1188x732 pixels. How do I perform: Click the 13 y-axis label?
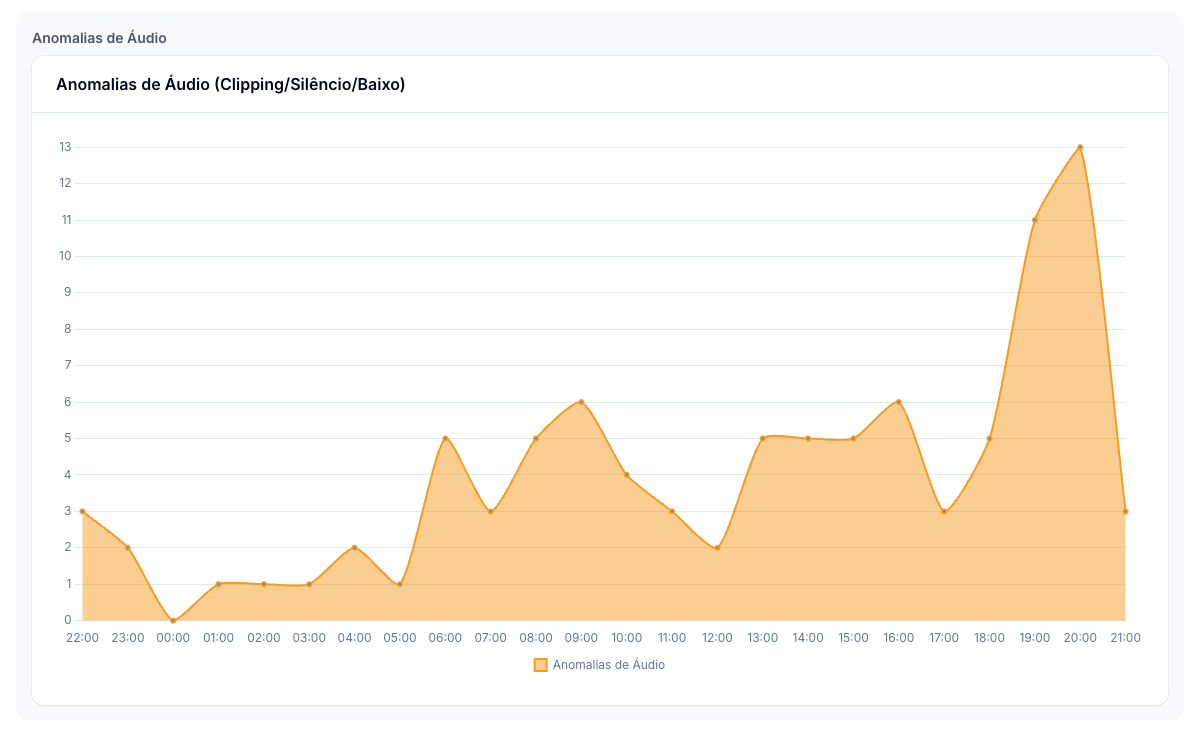65,147
